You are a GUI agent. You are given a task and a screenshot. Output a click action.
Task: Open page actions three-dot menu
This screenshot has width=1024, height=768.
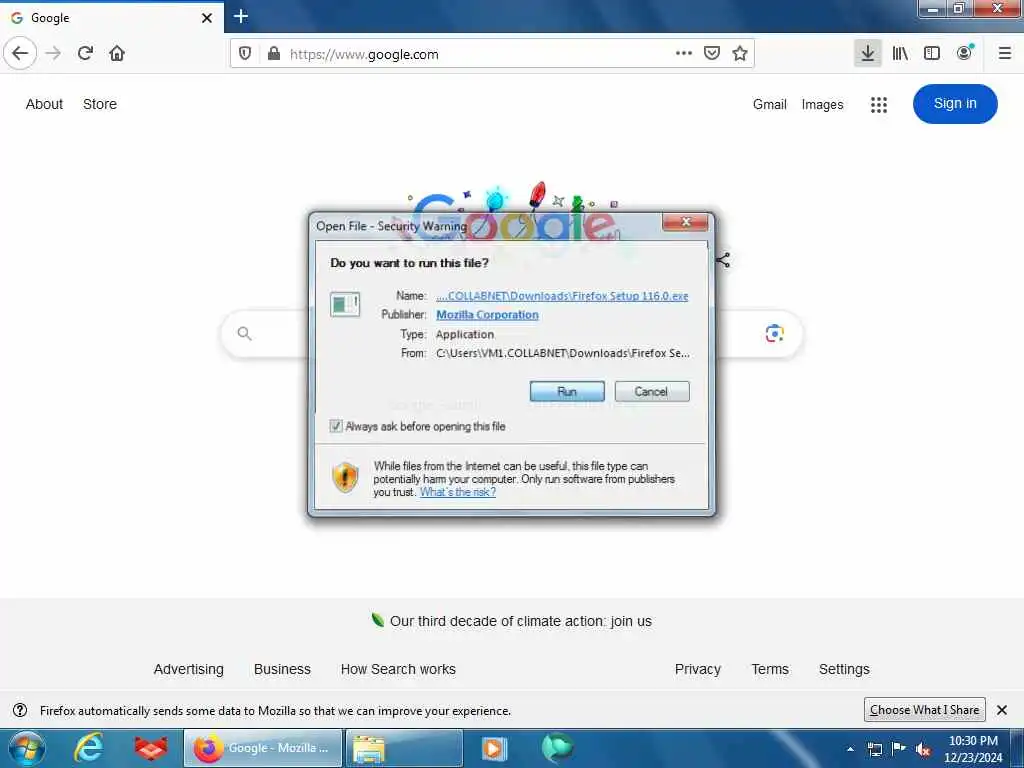684,54
